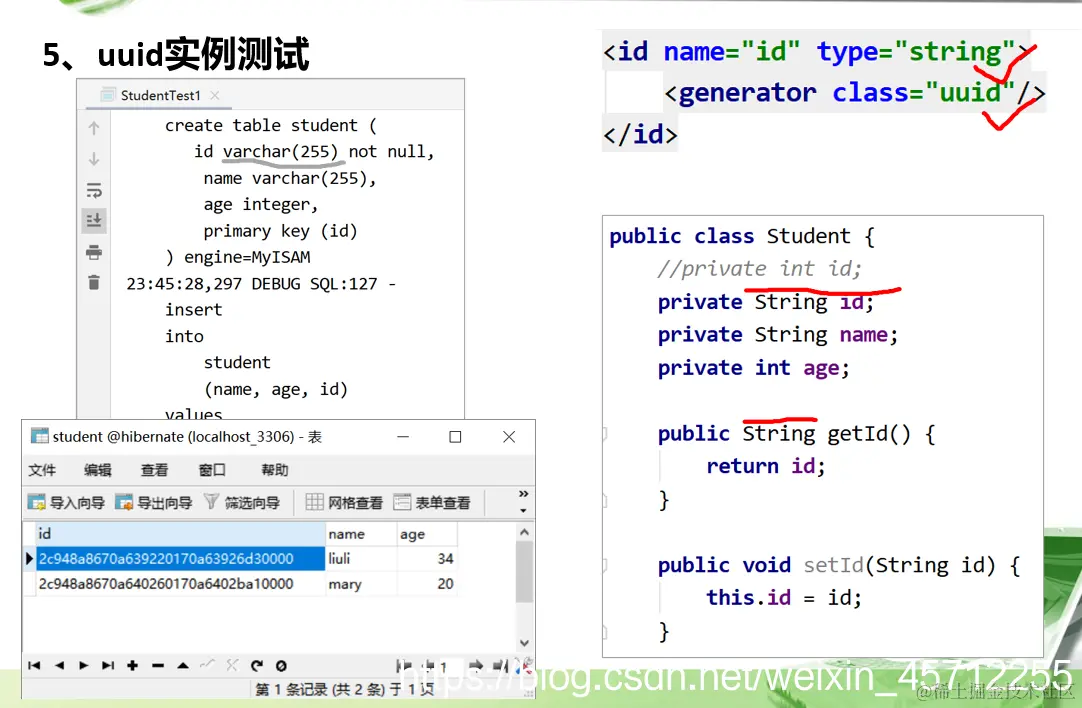Expand the Navicat toolbar overflow chevron
Viewport: 1082px width, 708px height.
pos(523,494)
